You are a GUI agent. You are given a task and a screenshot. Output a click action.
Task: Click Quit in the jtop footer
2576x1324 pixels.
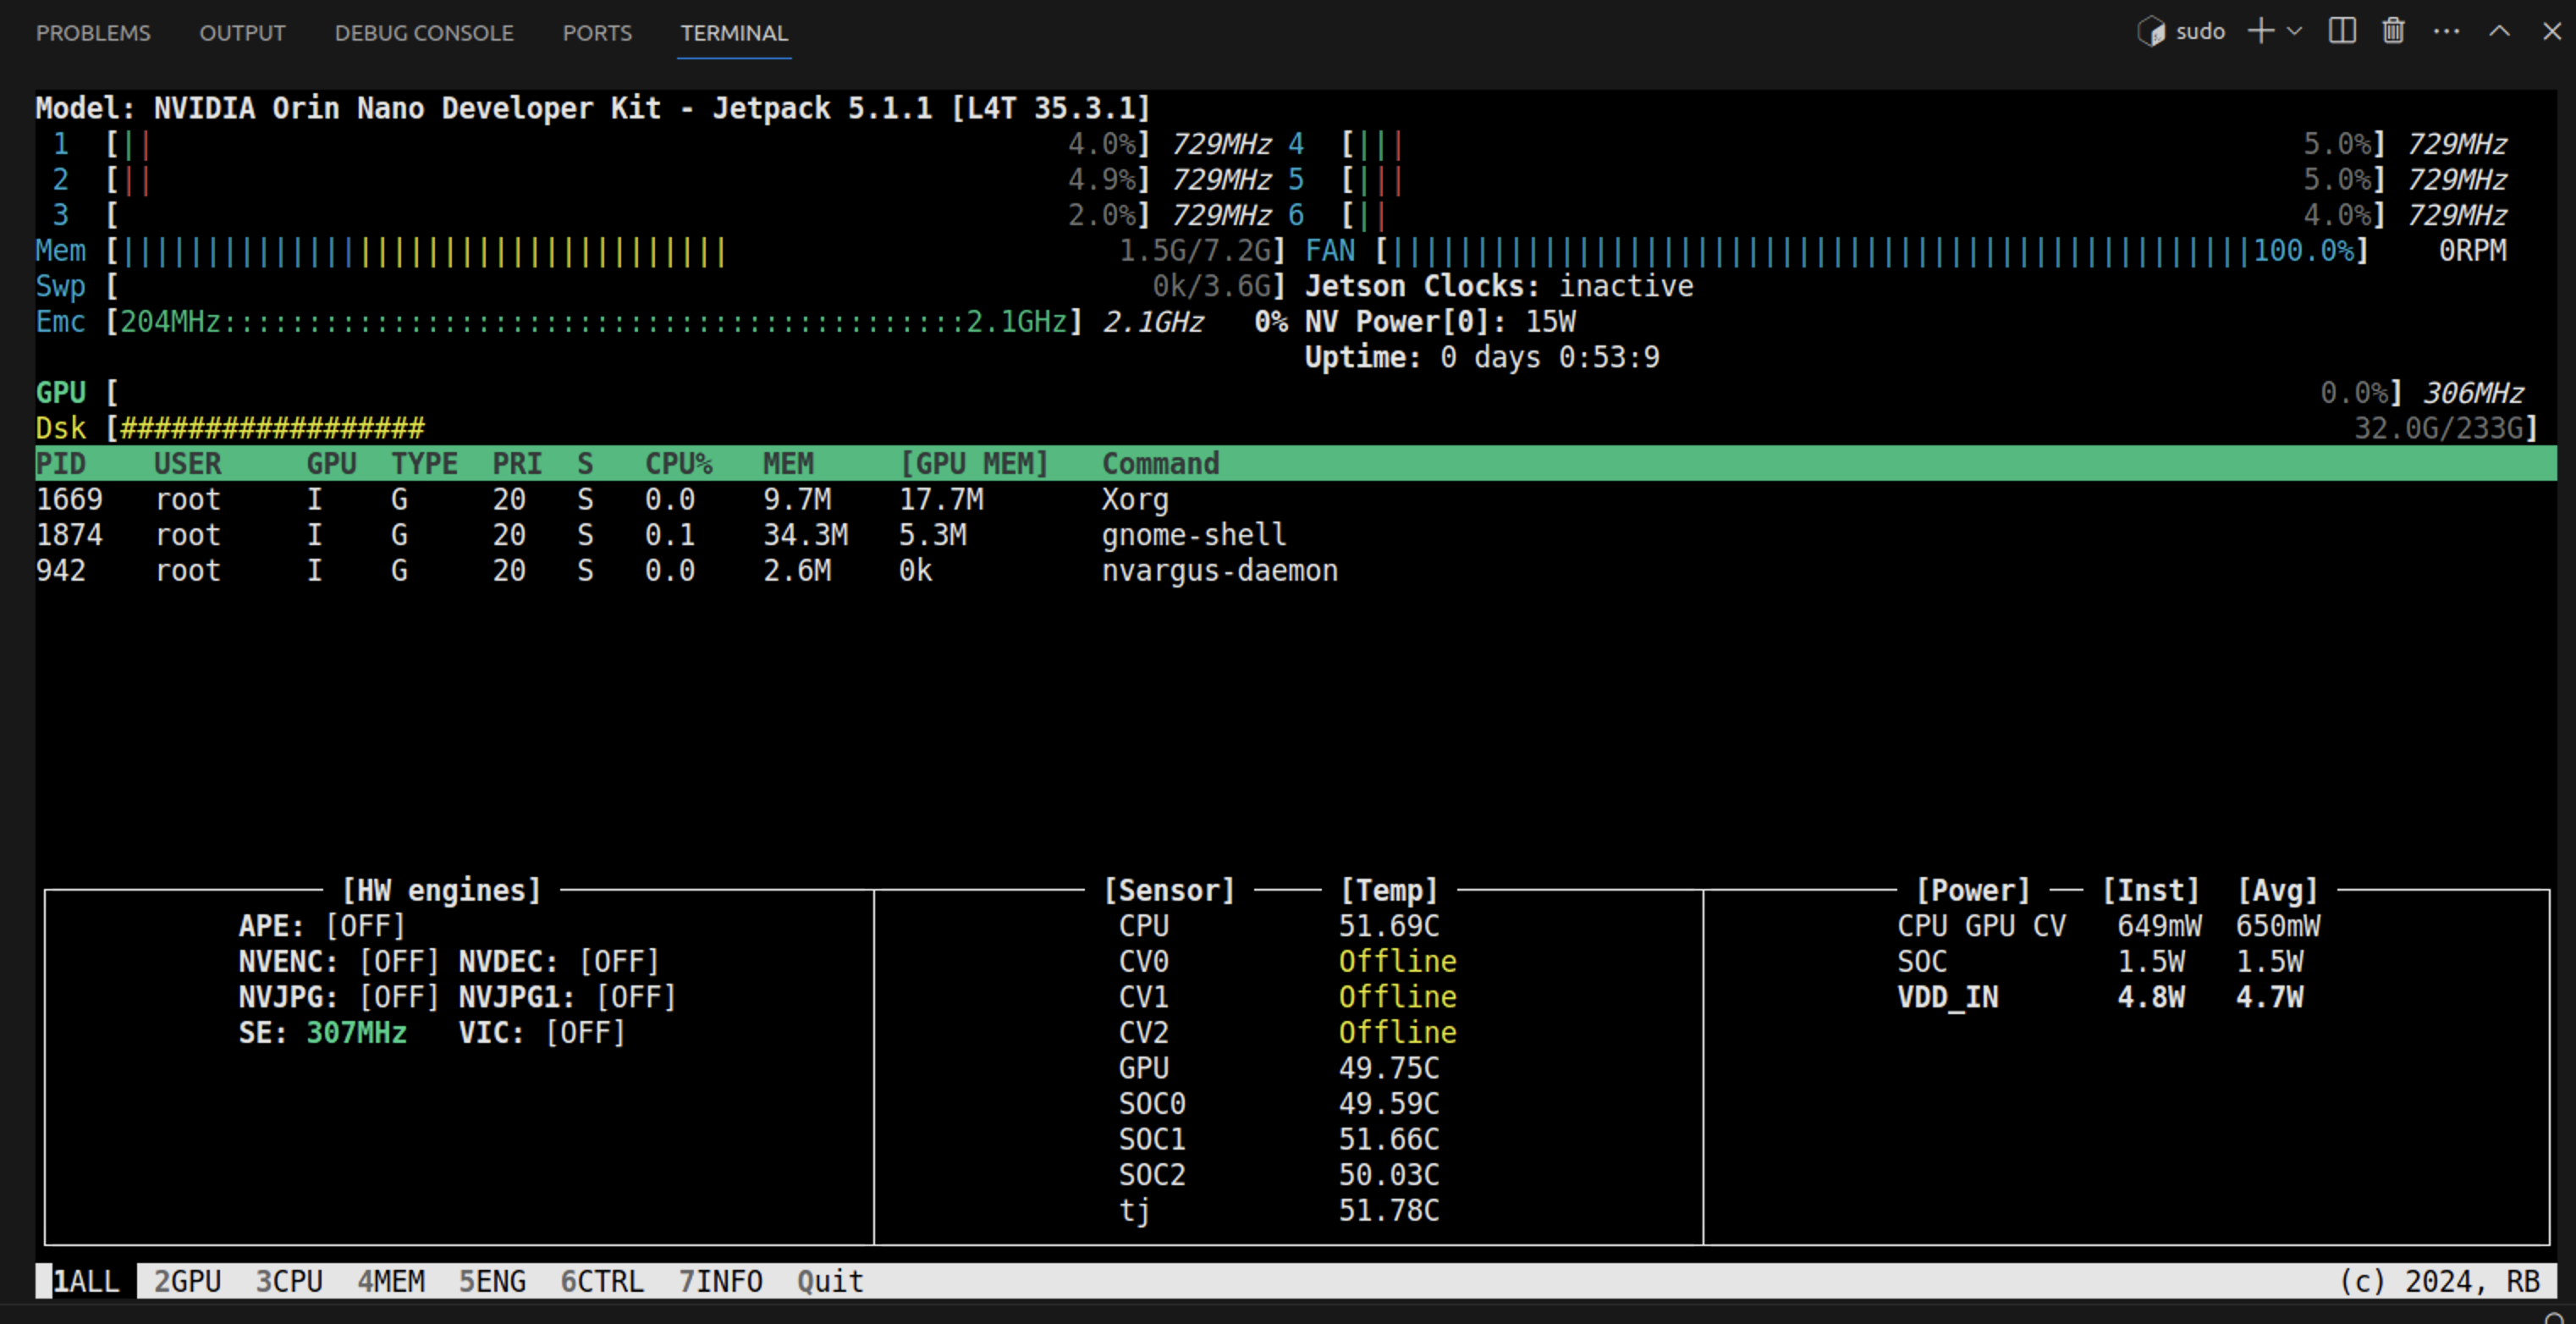click(x=830, y=1281)
